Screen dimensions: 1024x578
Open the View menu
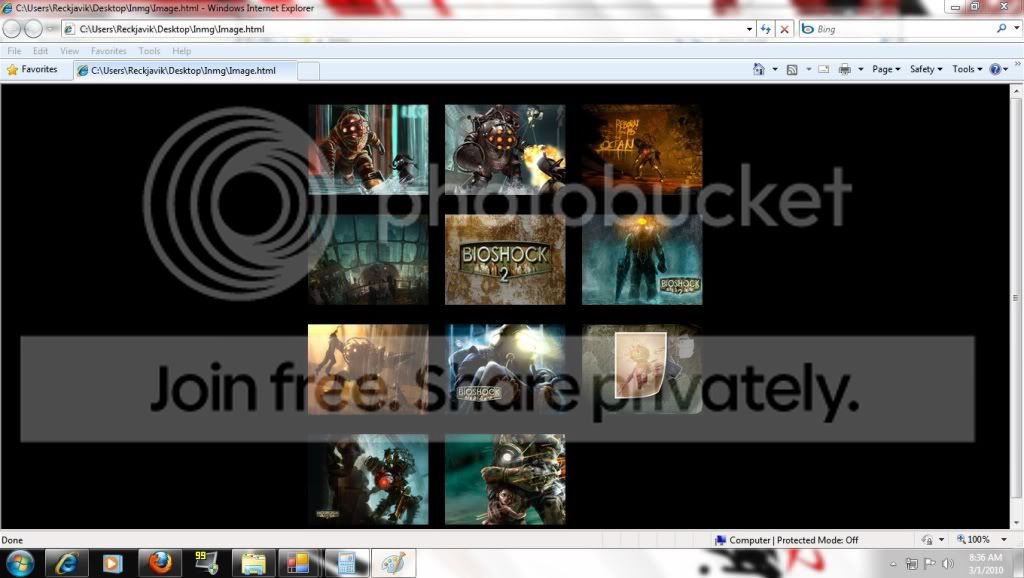pos(69,51)
